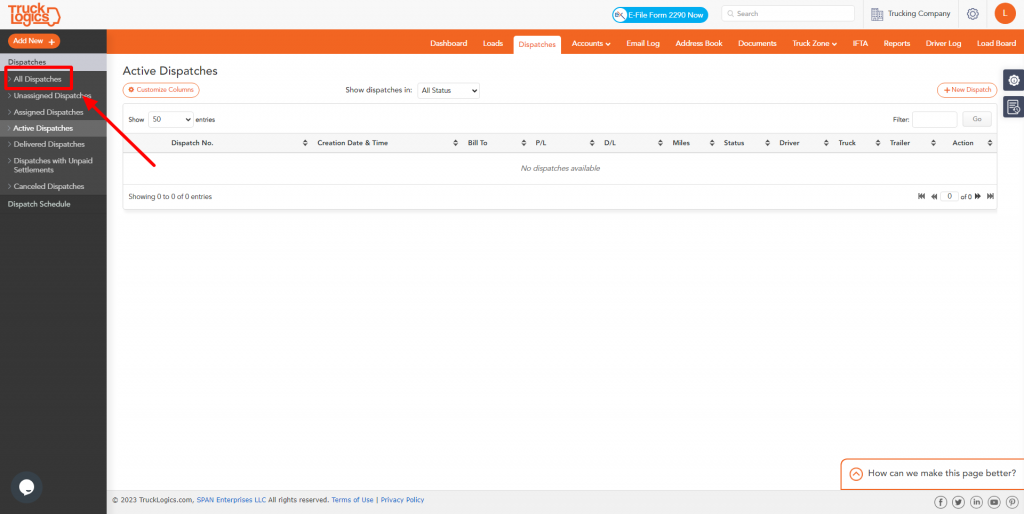The image size is (1024, 514).
Task: Open the Dashboard tab
Action: (449, 44)
